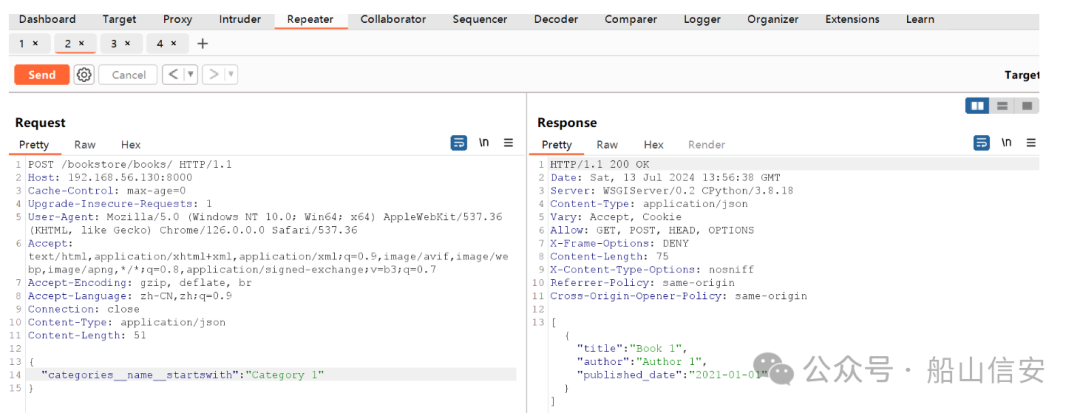Toggle word wrap icon in Response panel
The height and width of the screenshot is (413, 1080).
[x=982, y=143]
